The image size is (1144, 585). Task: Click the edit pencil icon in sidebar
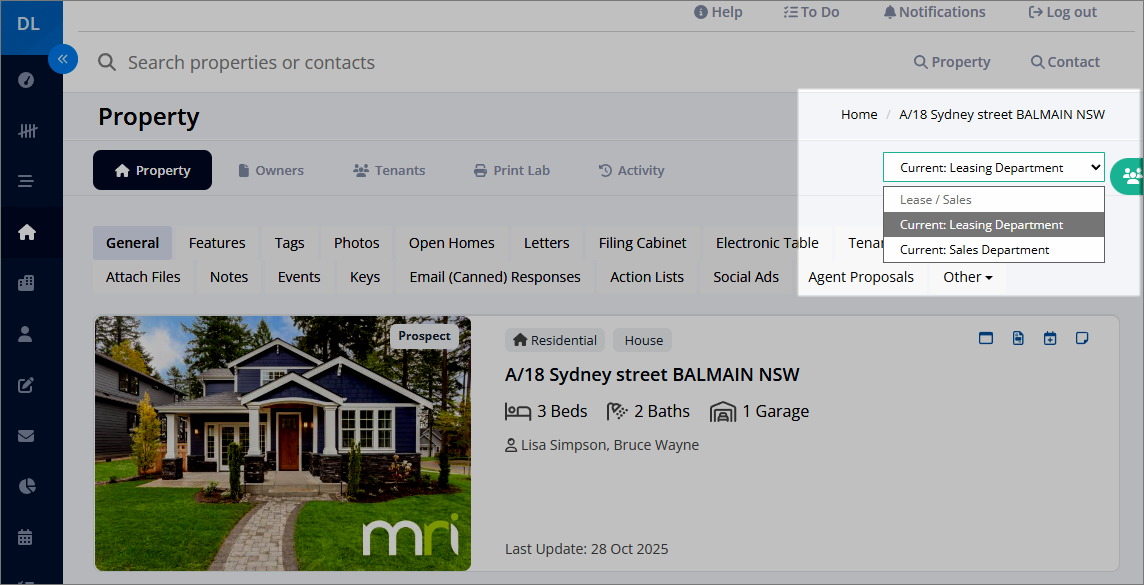point(26,385)
